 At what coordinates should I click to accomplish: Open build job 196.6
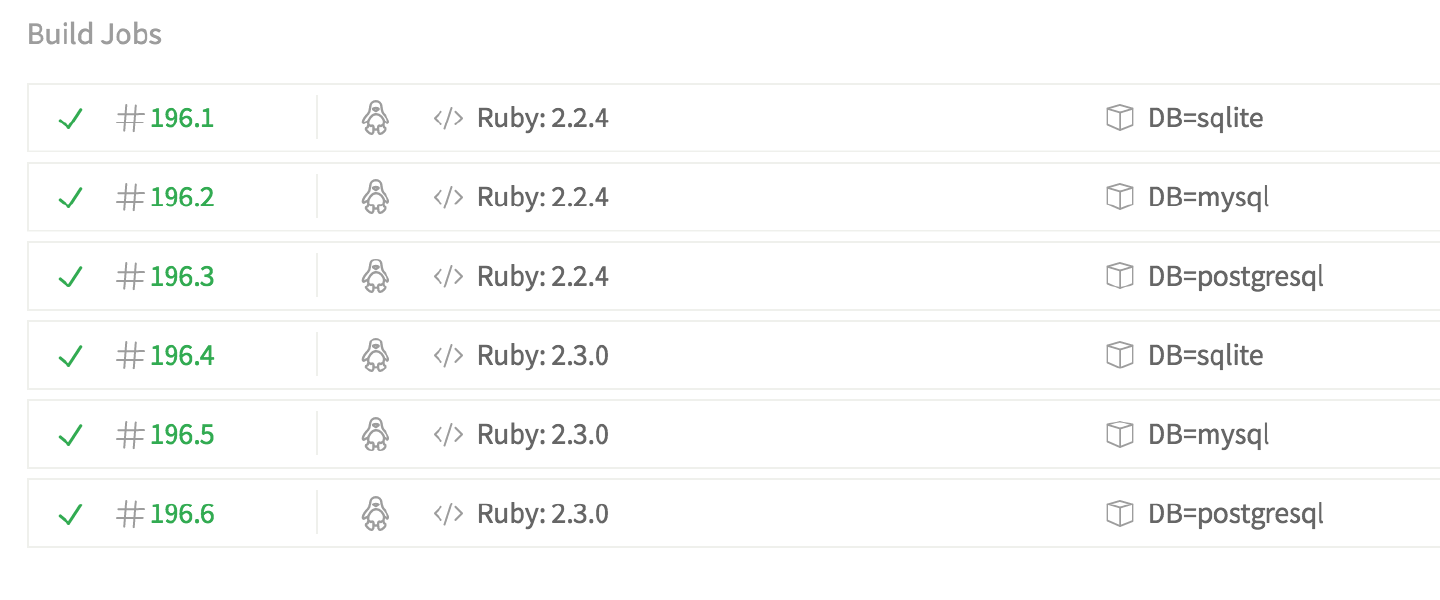(x=182, y=514)
